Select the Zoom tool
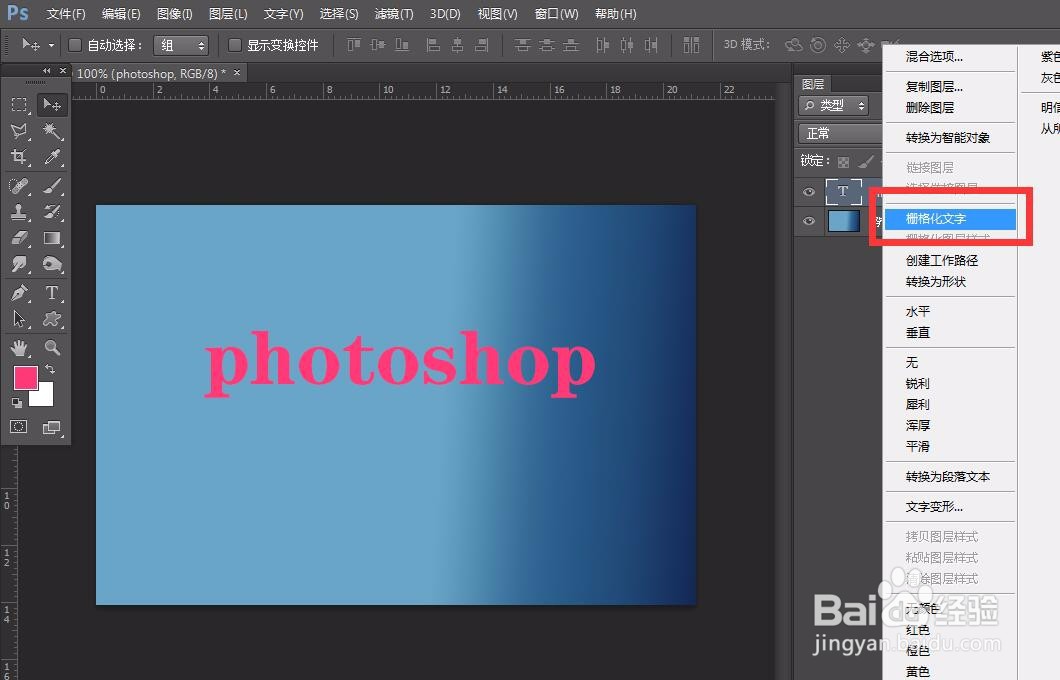Screen dimensions: 1060x680 click(x=51, y=347)
